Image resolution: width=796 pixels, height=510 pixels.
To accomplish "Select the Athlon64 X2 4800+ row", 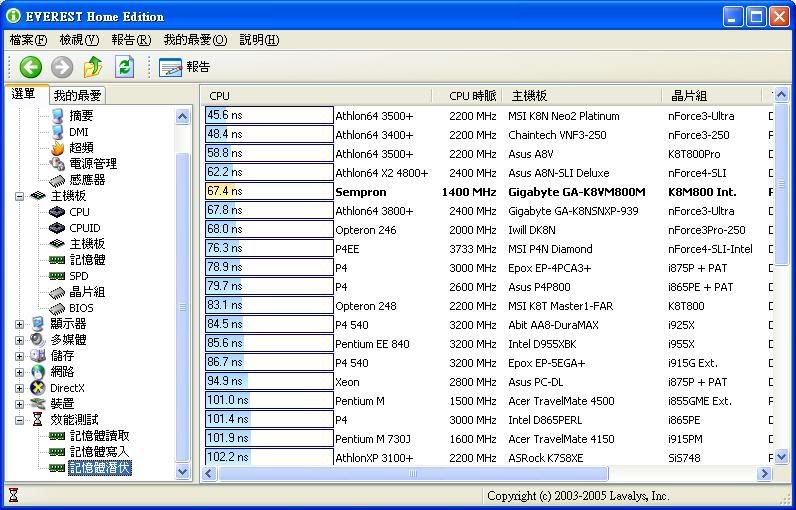I will click(489, 173).
